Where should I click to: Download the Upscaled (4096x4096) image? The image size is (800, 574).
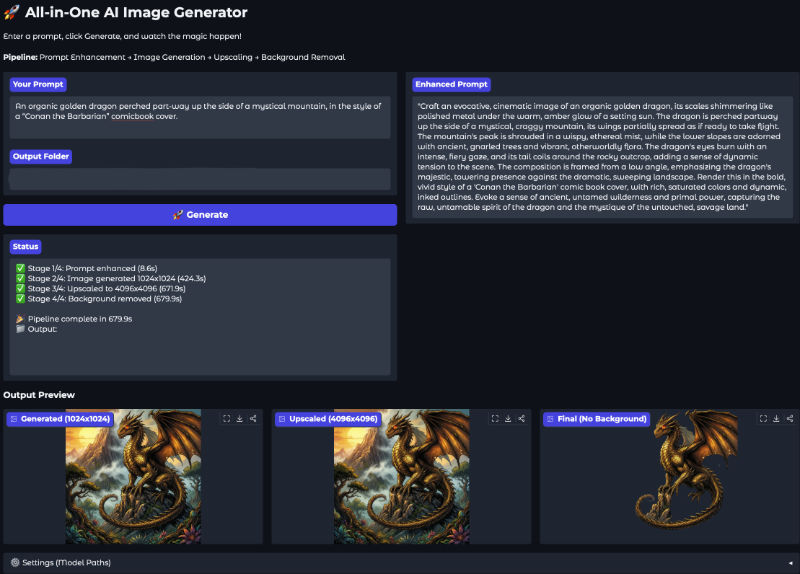(x=508, y=419)
